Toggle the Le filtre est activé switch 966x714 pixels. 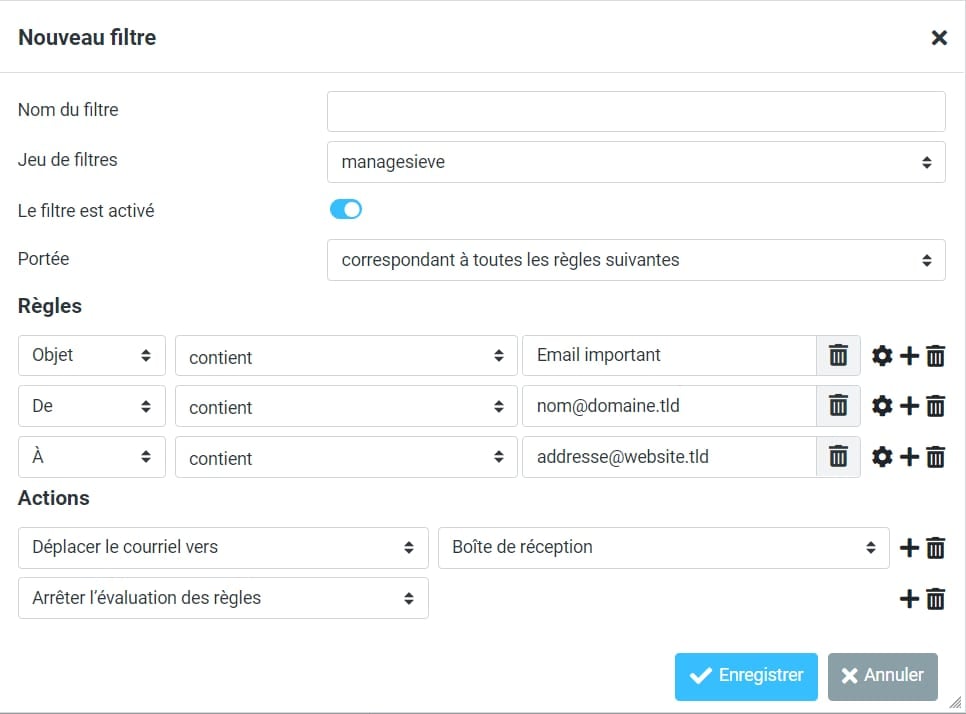pyautogui.click(x=345, y=210)
